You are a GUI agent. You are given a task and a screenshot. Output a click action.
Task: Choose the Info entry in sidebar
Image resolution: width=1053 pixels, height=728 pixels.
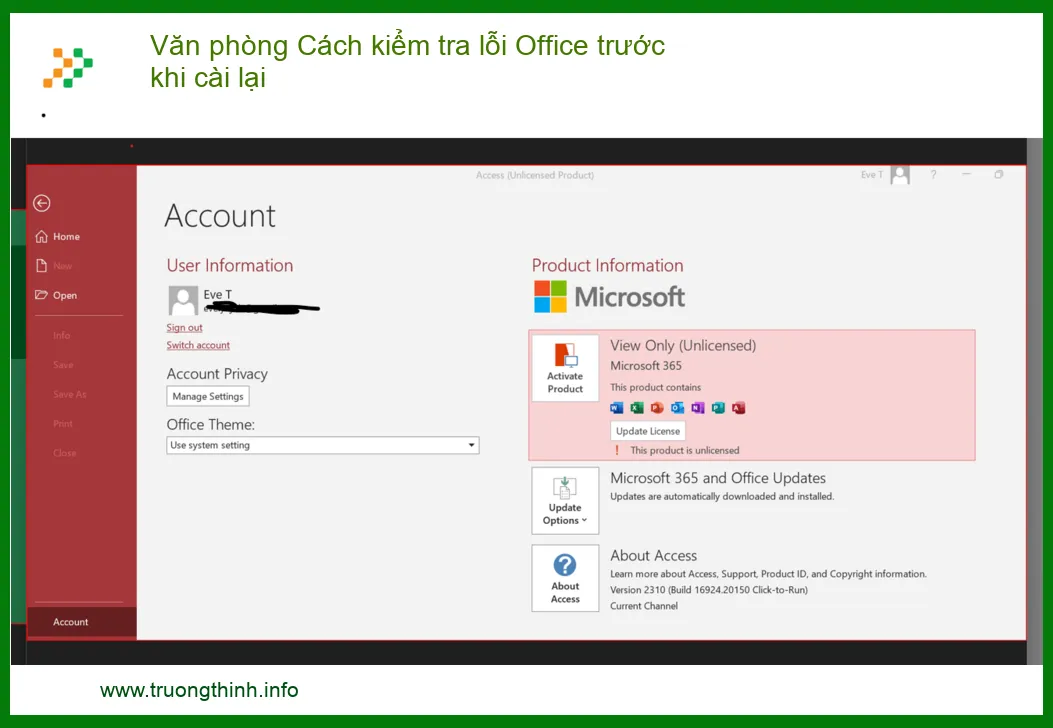click(x=61, y=335)
